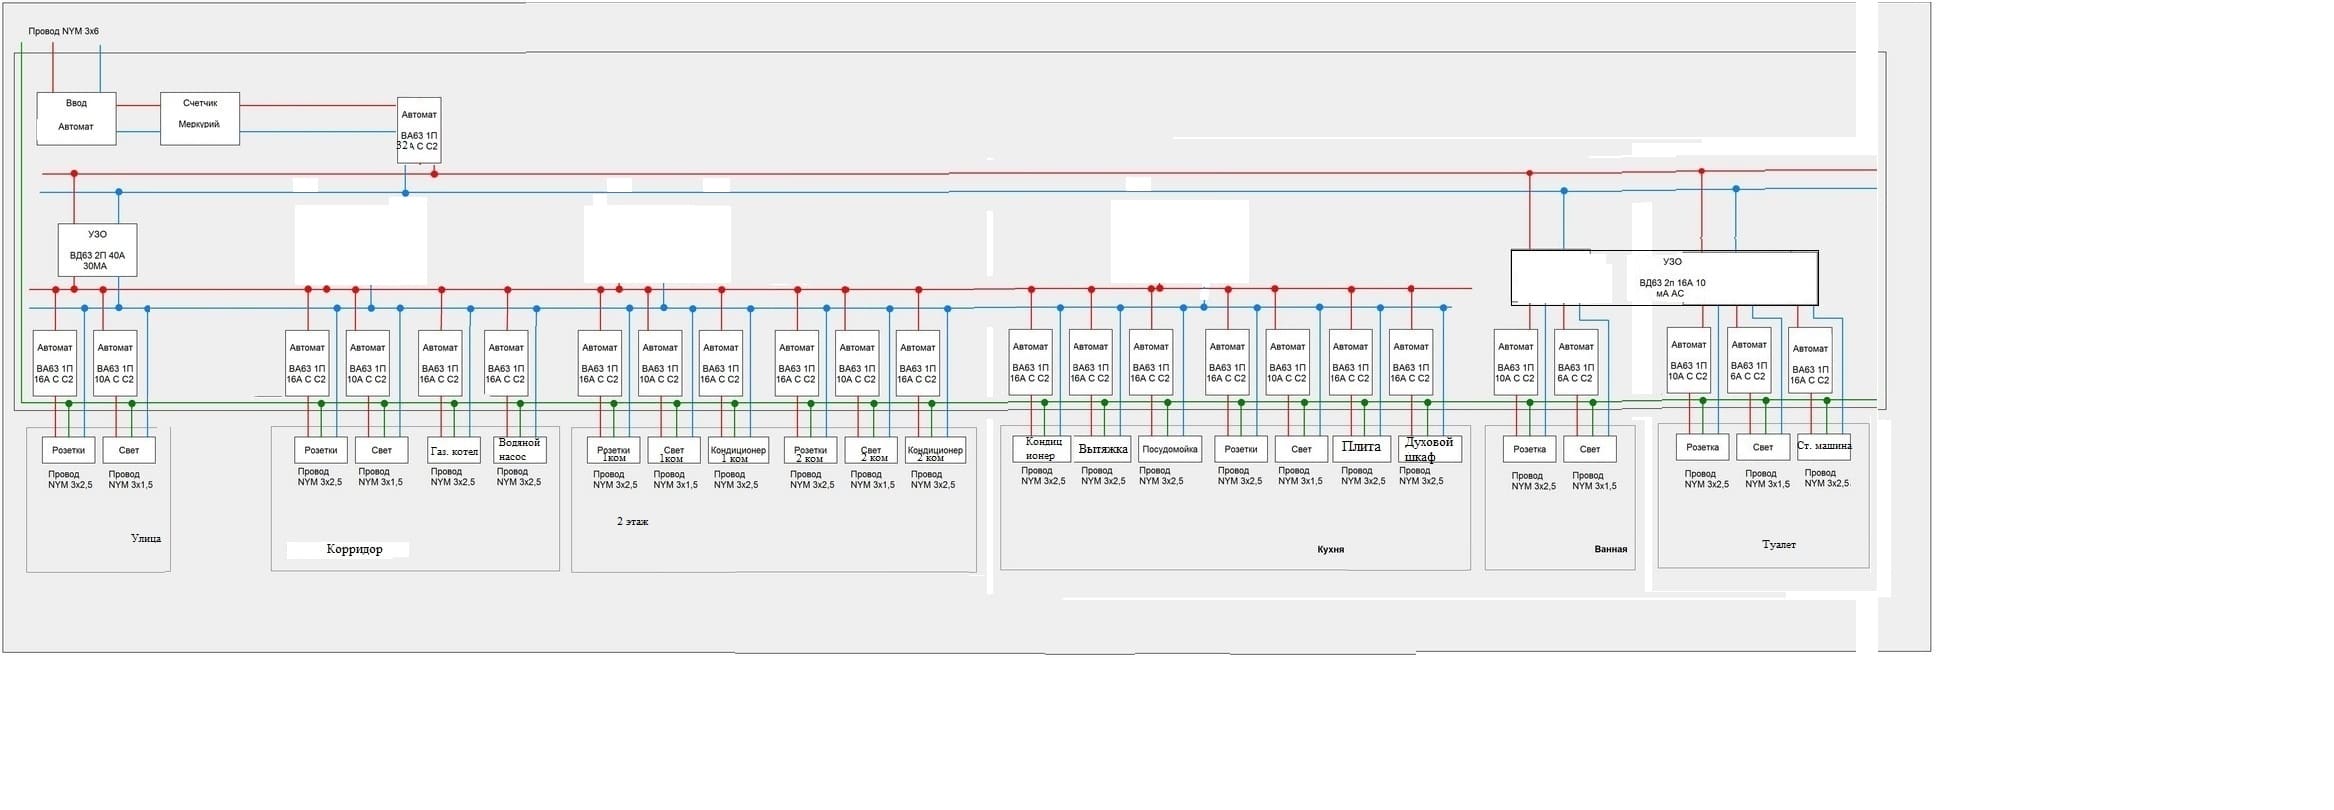
Task: Select the Ст. машина load box
Action: click(x=1824, y=446)
